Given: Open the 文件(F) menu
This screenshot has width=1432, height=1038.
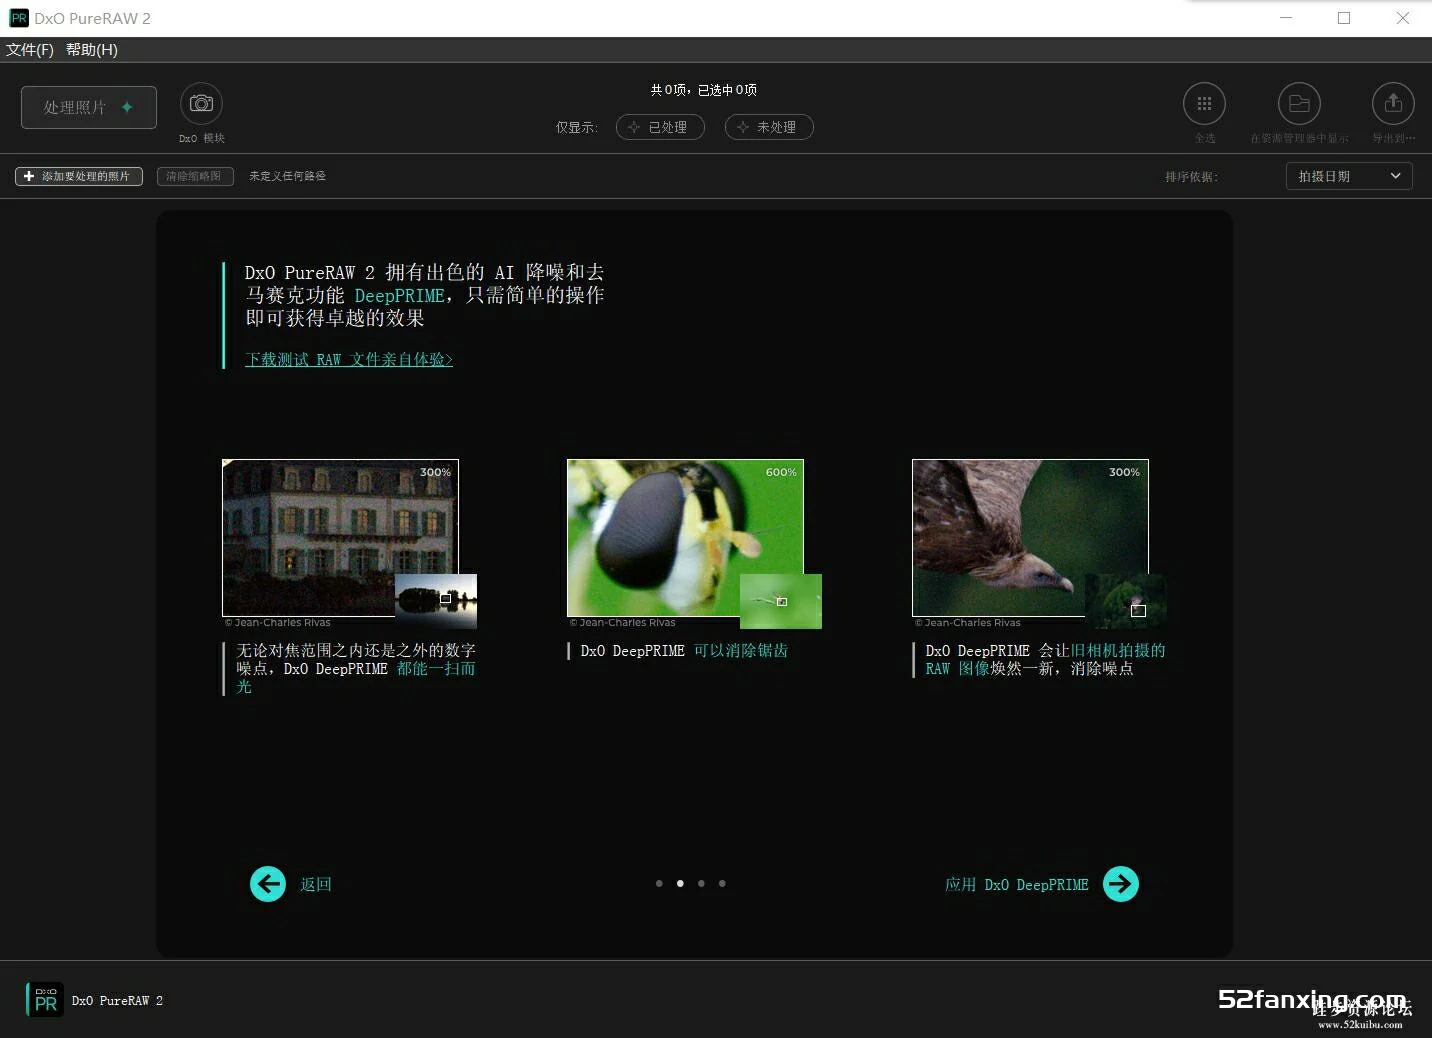Looking at the screenshot, I should coord(30,49).
